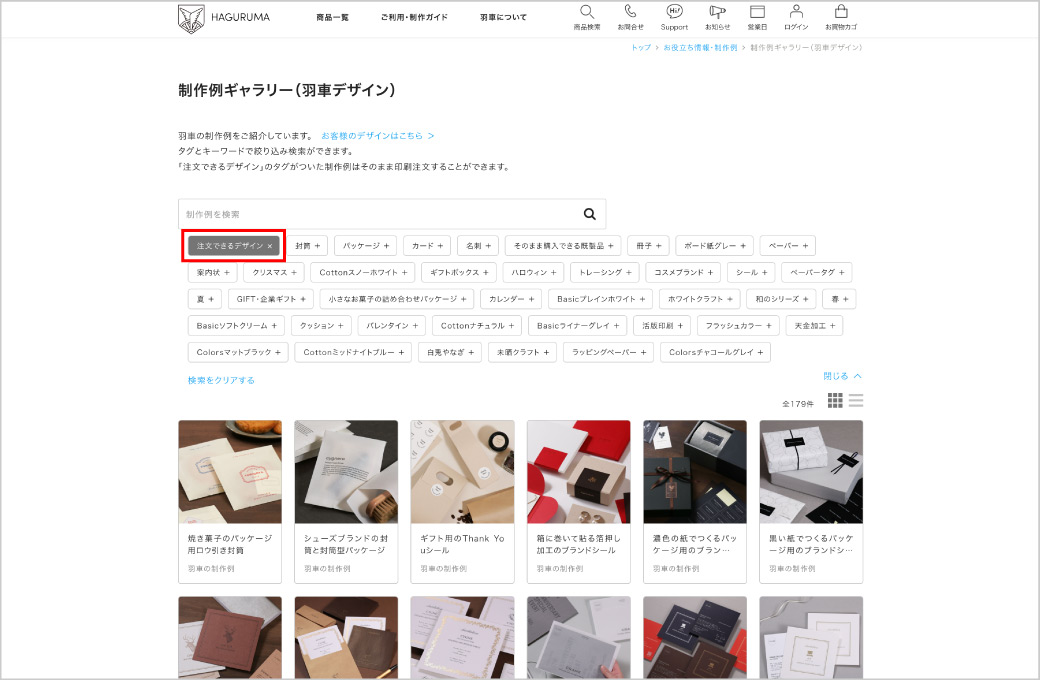Image resolution: width=1040 pixels, height=680 pixels.
Task: Open the お買物カゴ shopping bag icon
Action: click(x=840, y=13)
